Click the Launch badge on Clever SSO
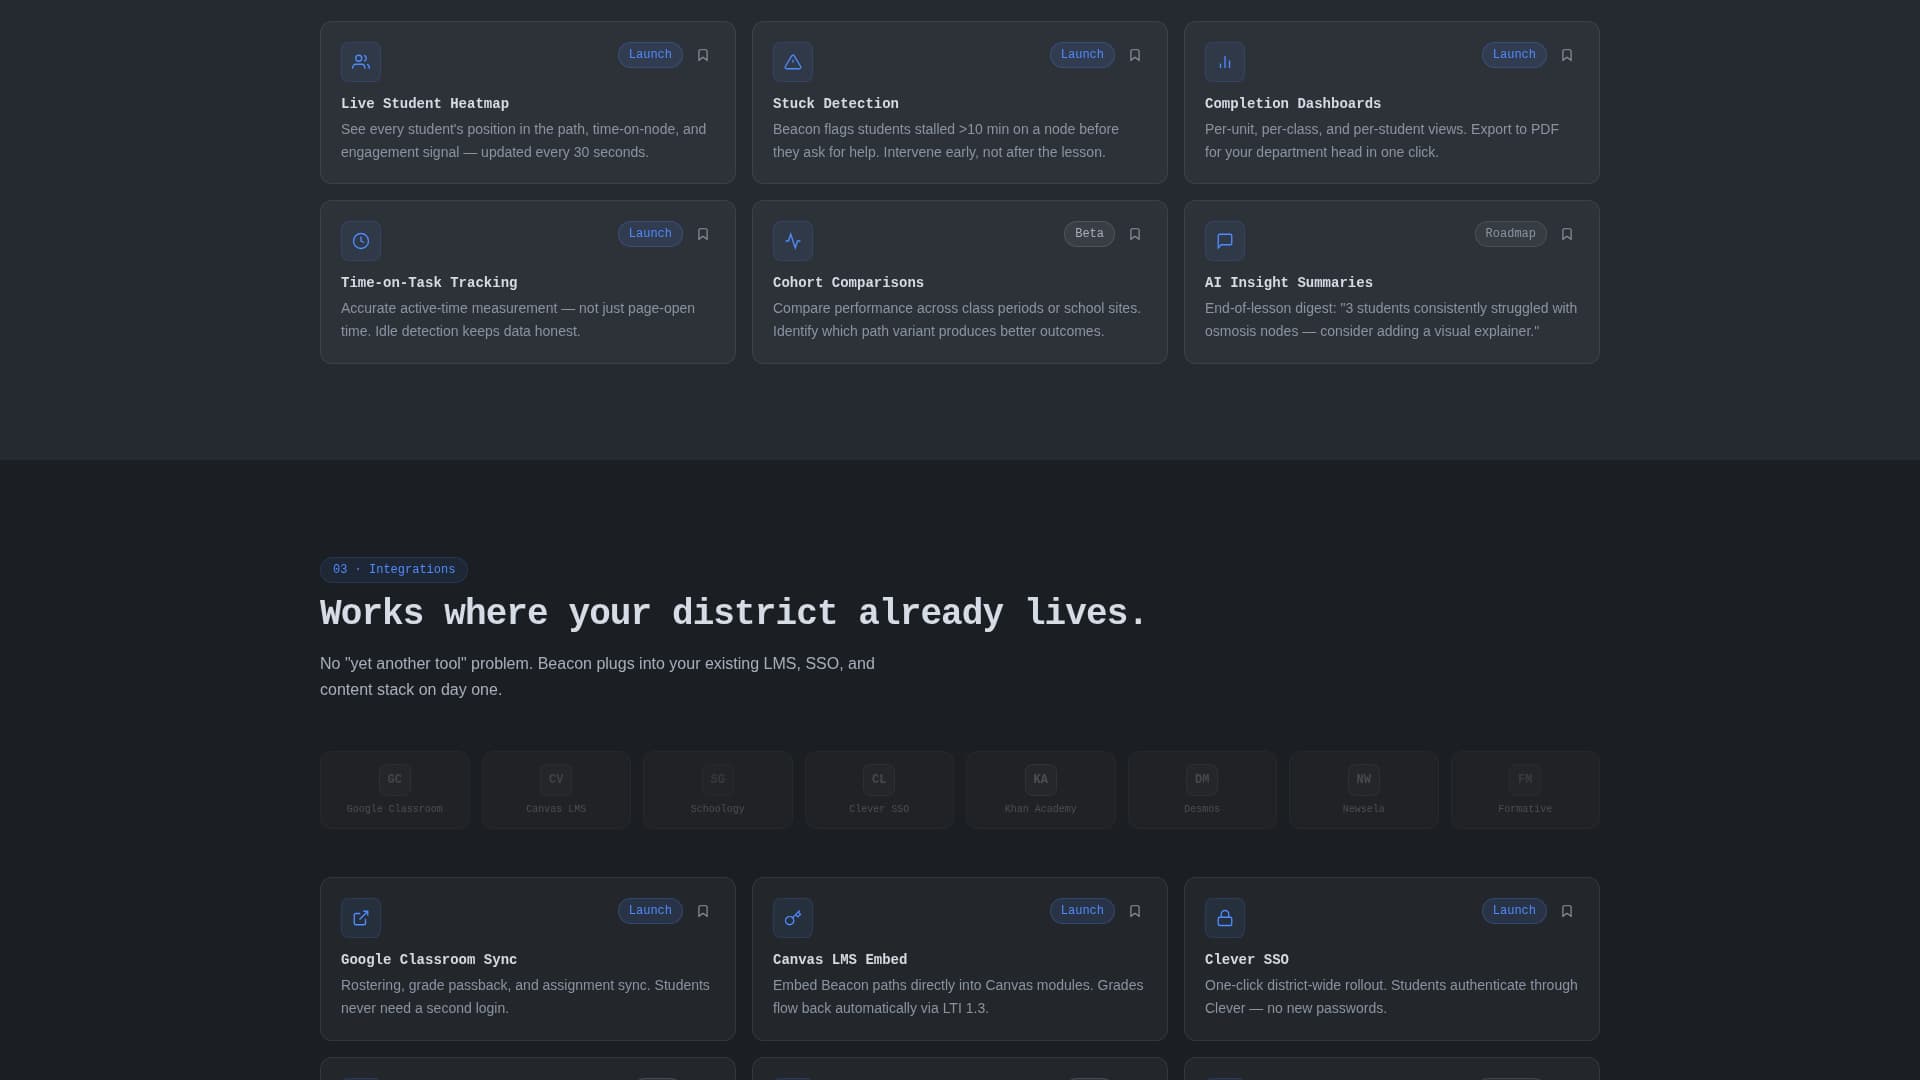This screenshot has height=1080, width=1920. click(x=1514, y=911)
